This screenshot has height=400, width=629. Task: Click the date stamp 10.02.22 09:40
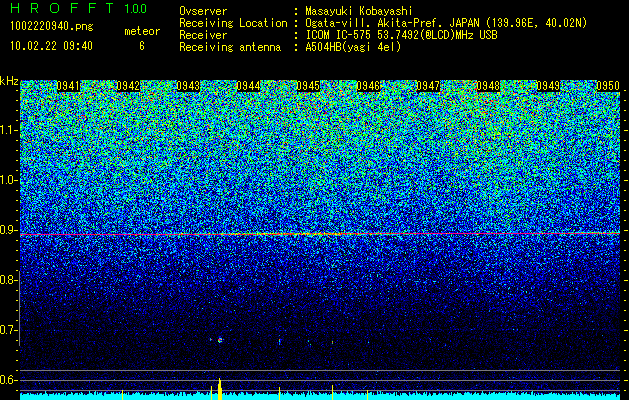51,46
